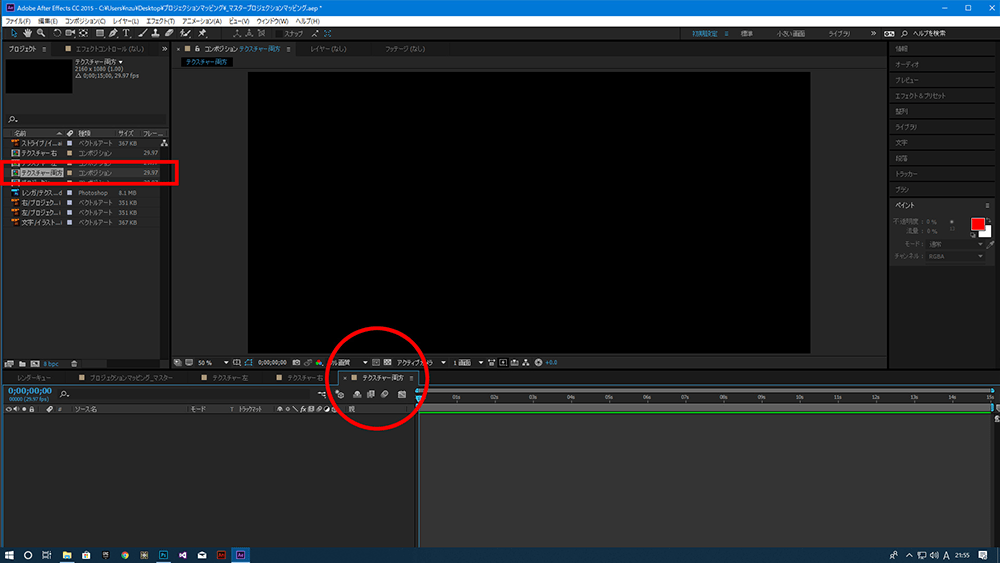
Task: Open interpret footage icon in Project footer
Action: pyautogui.click(x=9, y=363)
